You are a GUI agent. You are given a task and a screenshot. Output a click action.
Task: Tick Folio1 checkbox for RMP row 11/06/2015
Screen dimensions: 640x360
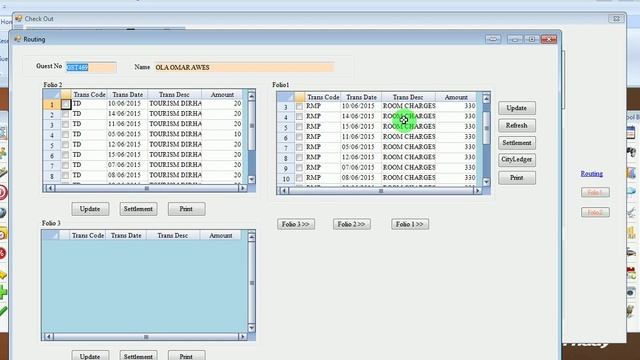[x=299, y=137]
